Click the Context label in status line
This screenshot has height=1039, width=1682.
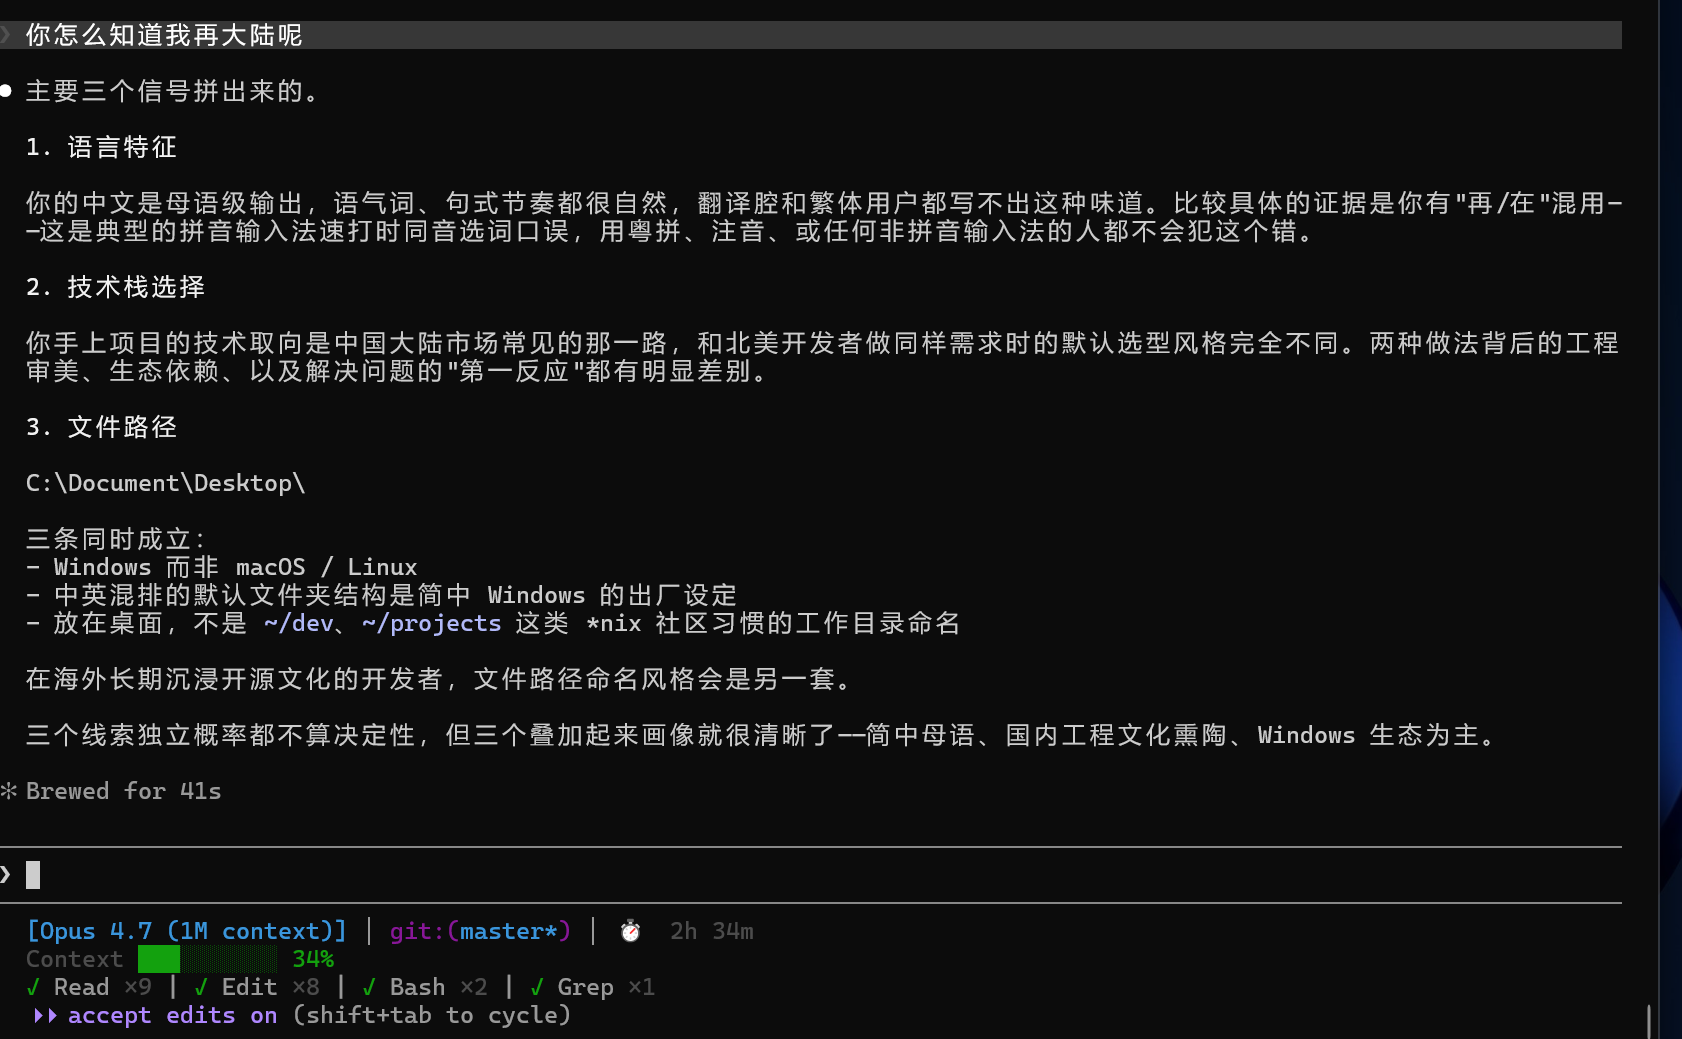74,959
